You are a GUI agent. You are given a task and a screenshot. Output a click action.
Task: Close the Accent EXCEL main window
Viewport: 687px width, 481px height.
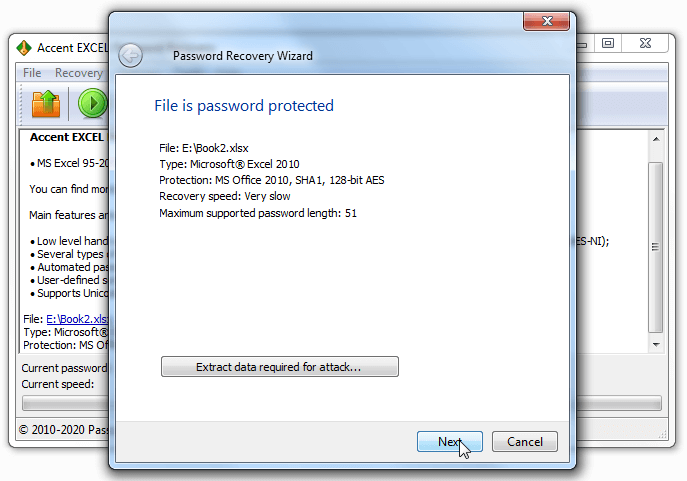coord(645,43)
